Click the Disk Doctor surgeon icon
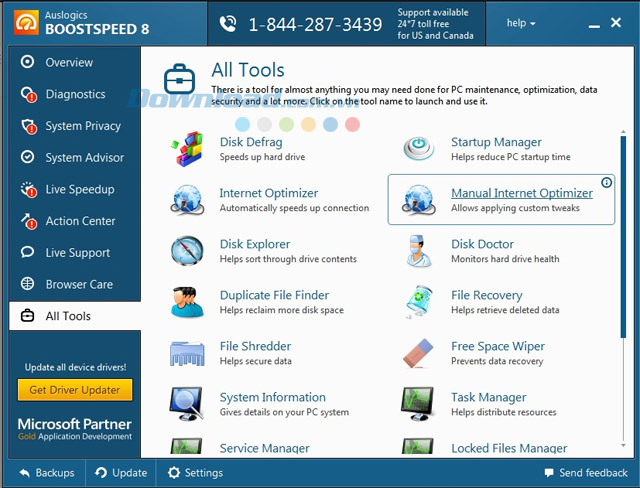Viewport: 640px width, 488px height. coord(418,251)
